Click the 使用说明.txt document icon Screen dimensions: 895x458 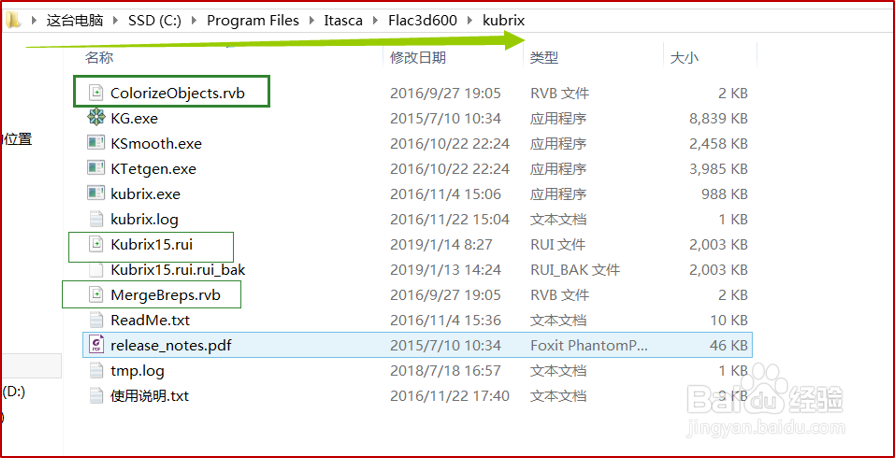point(96,396)
